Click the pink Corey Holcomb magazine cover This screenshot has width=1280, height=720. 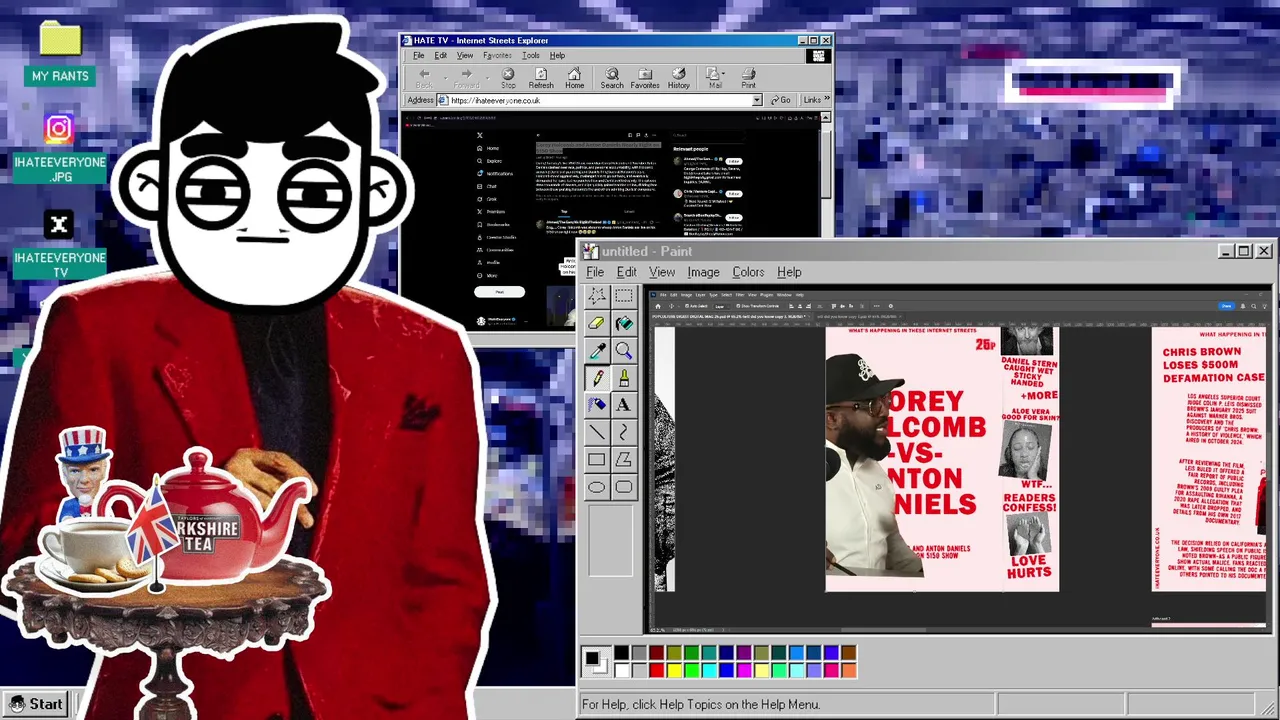coord(942,459)
